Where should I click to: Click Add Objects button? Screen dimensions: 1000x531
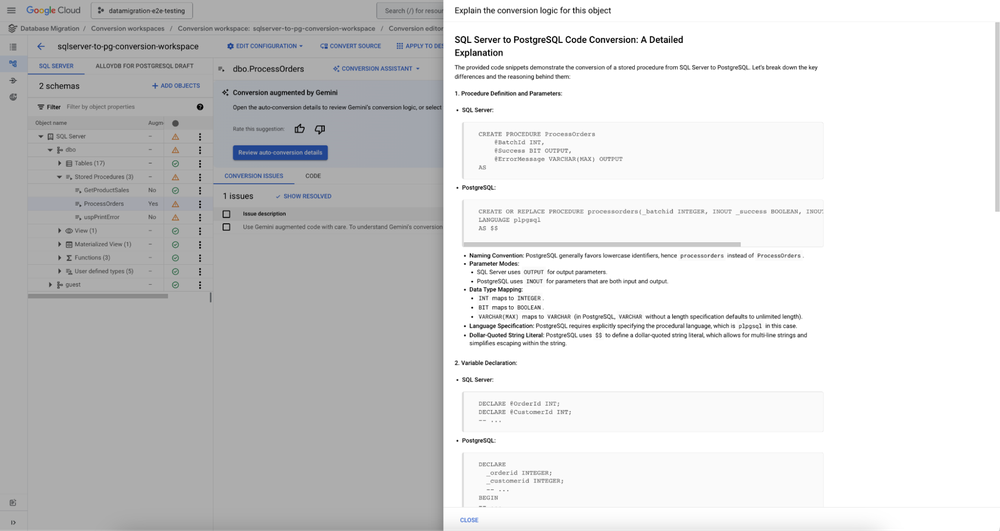(x=176, y=85)
